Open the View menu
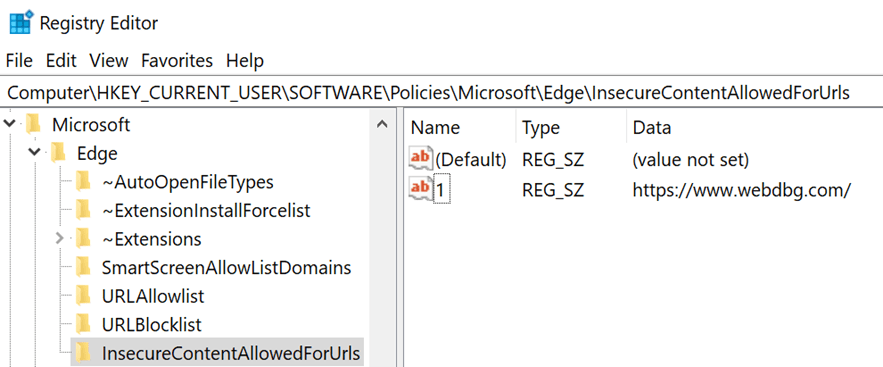This screenshot has width=883, height=367. click(109, 60)
